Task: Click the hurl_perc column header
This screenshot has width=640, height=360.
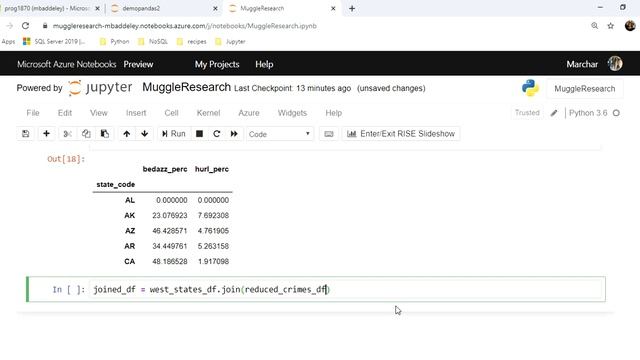Action: pos(212,169)
